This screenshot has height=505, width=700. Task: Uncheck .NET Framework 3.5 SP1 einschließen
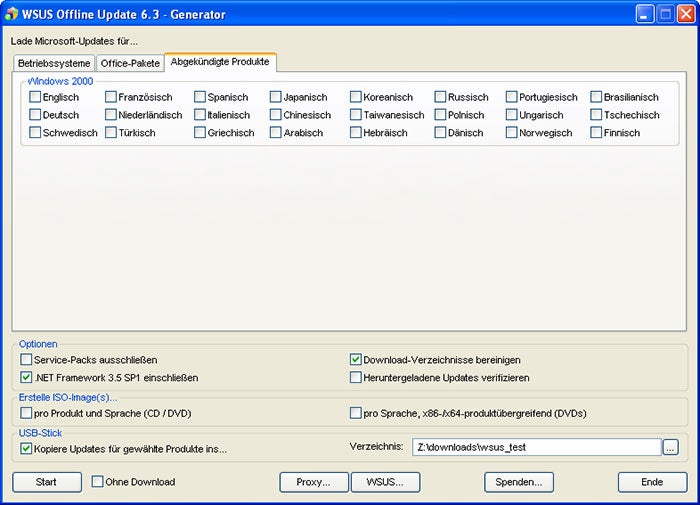click(x=26, y=377)
